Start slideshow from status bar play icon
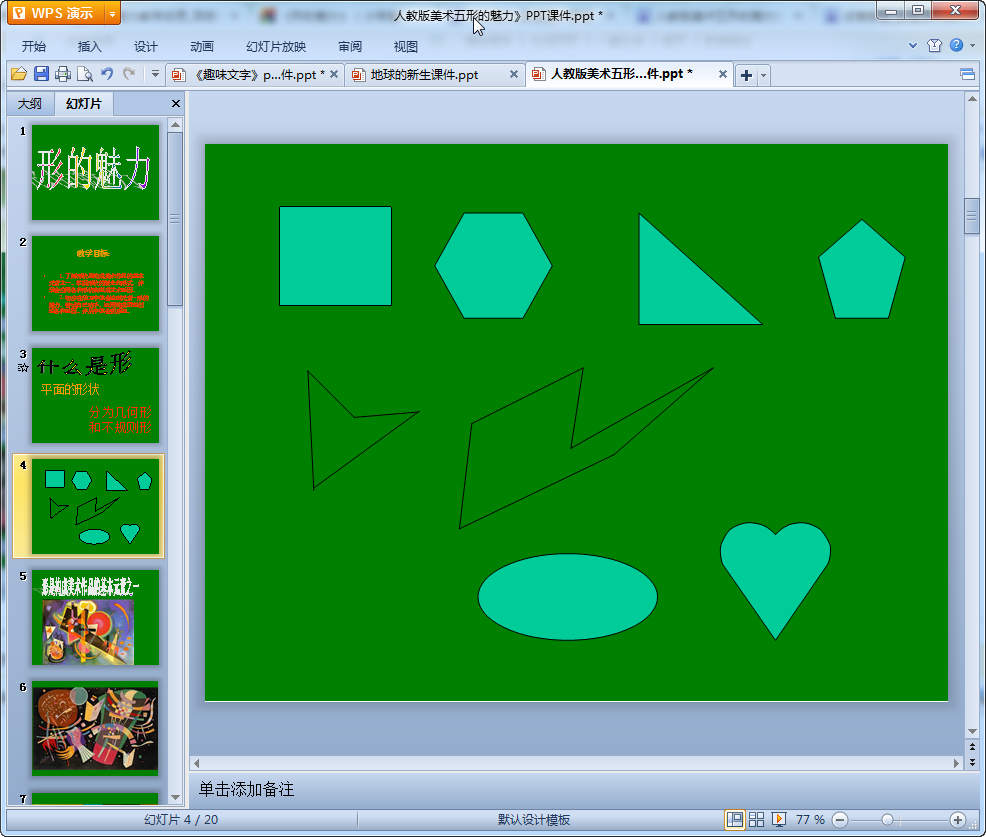 (779, 819)
